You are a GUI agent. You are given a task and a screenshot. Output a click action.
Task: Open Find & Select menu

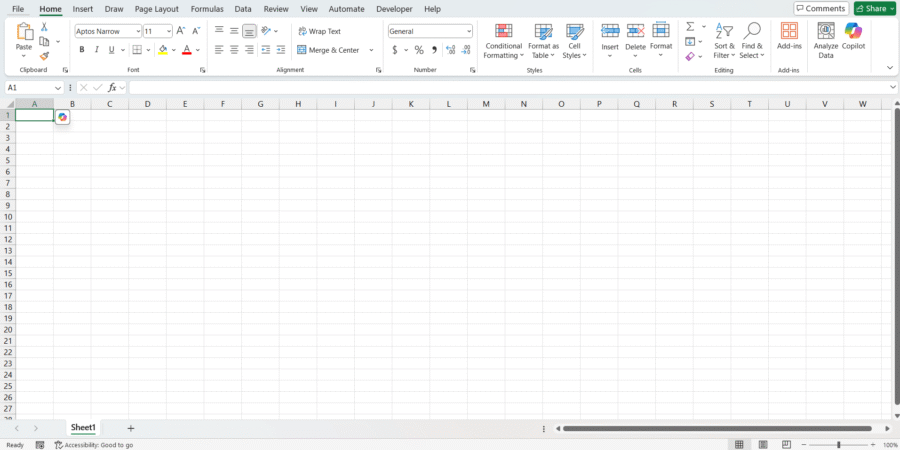(751, 40)
